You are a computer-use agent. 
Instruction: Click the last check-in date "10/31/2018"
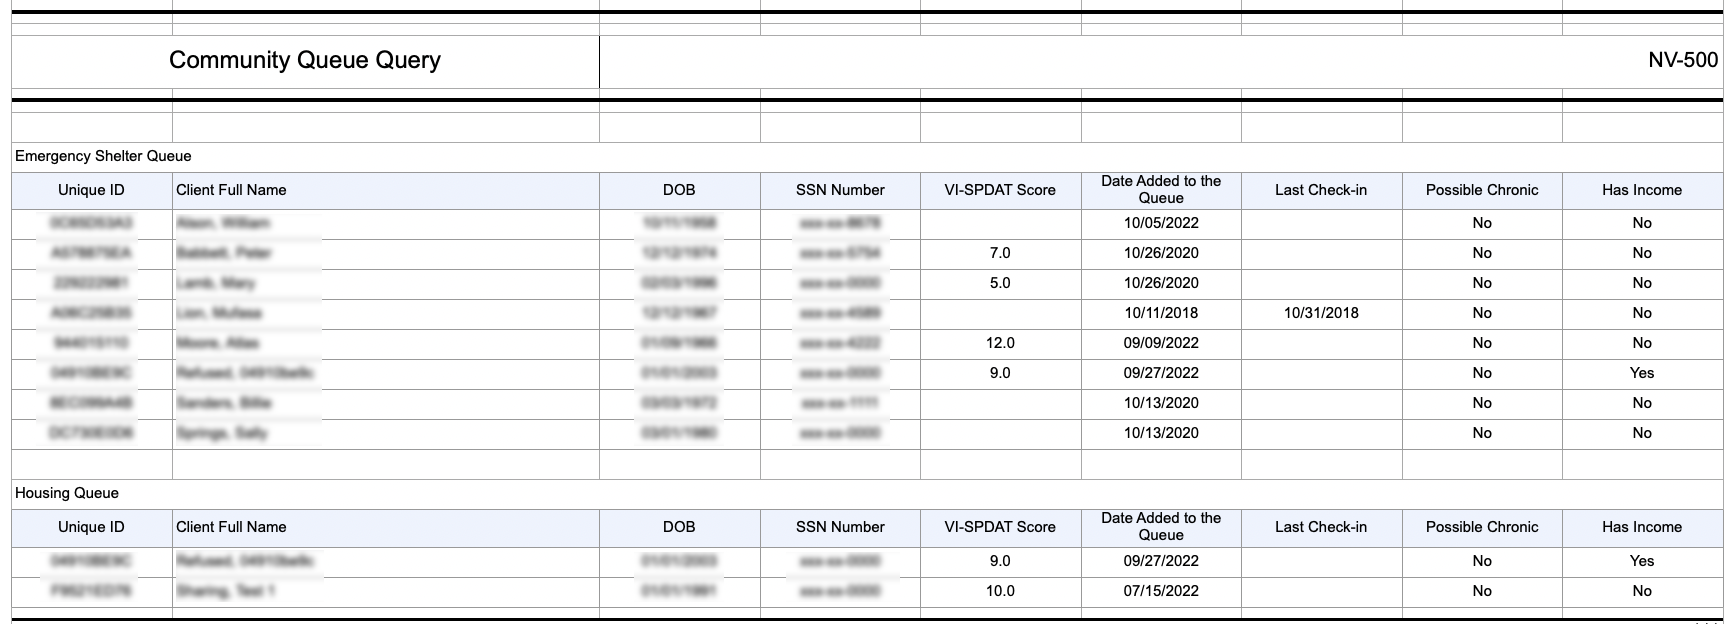1321,313
